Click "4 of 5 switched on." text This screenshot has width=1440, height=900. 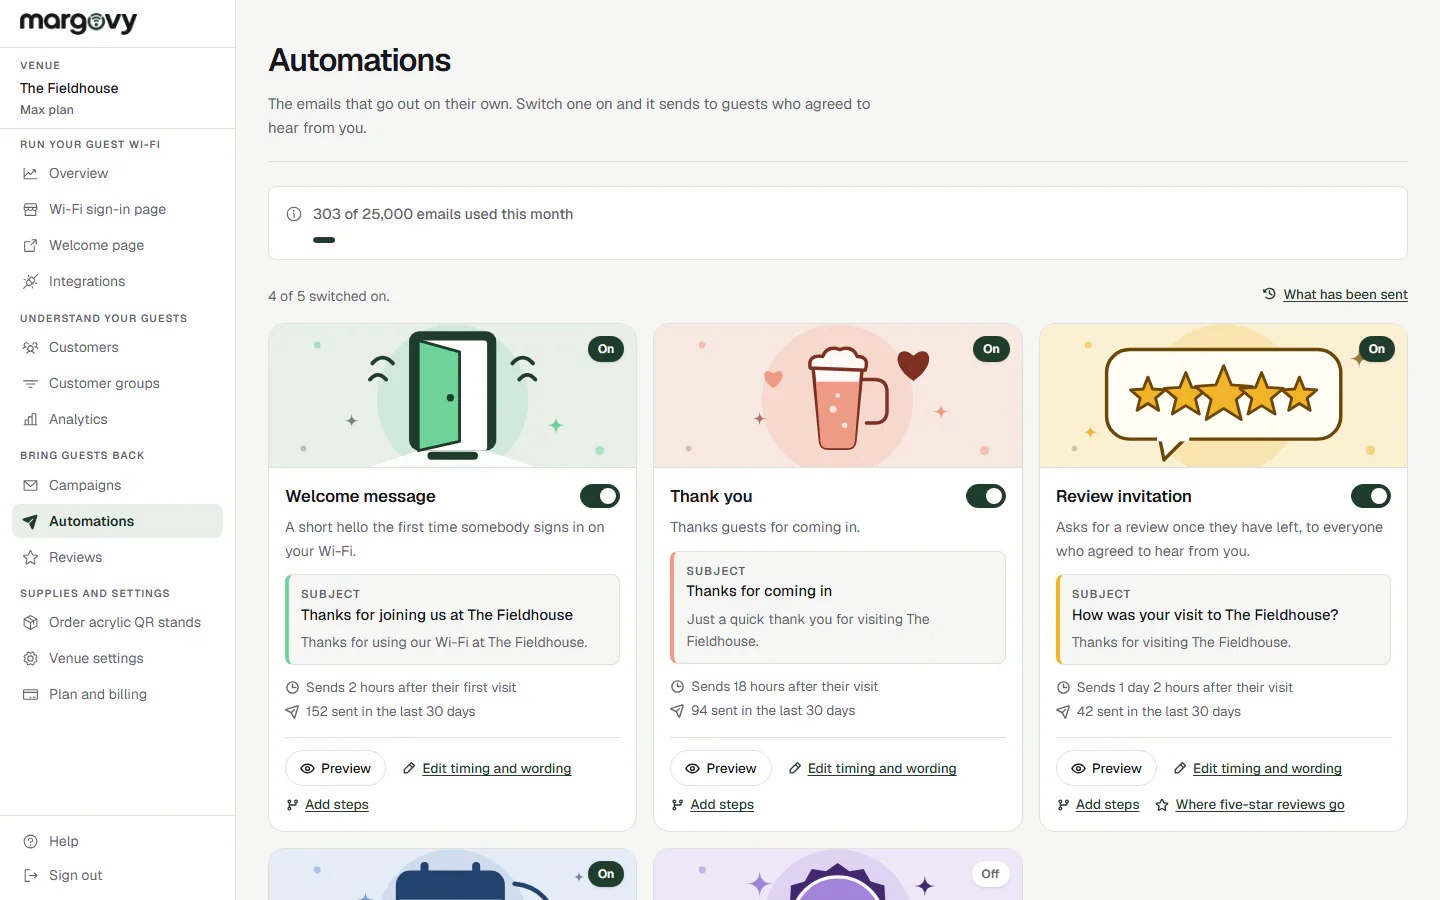pyautogui.click(x=329, y=296)
